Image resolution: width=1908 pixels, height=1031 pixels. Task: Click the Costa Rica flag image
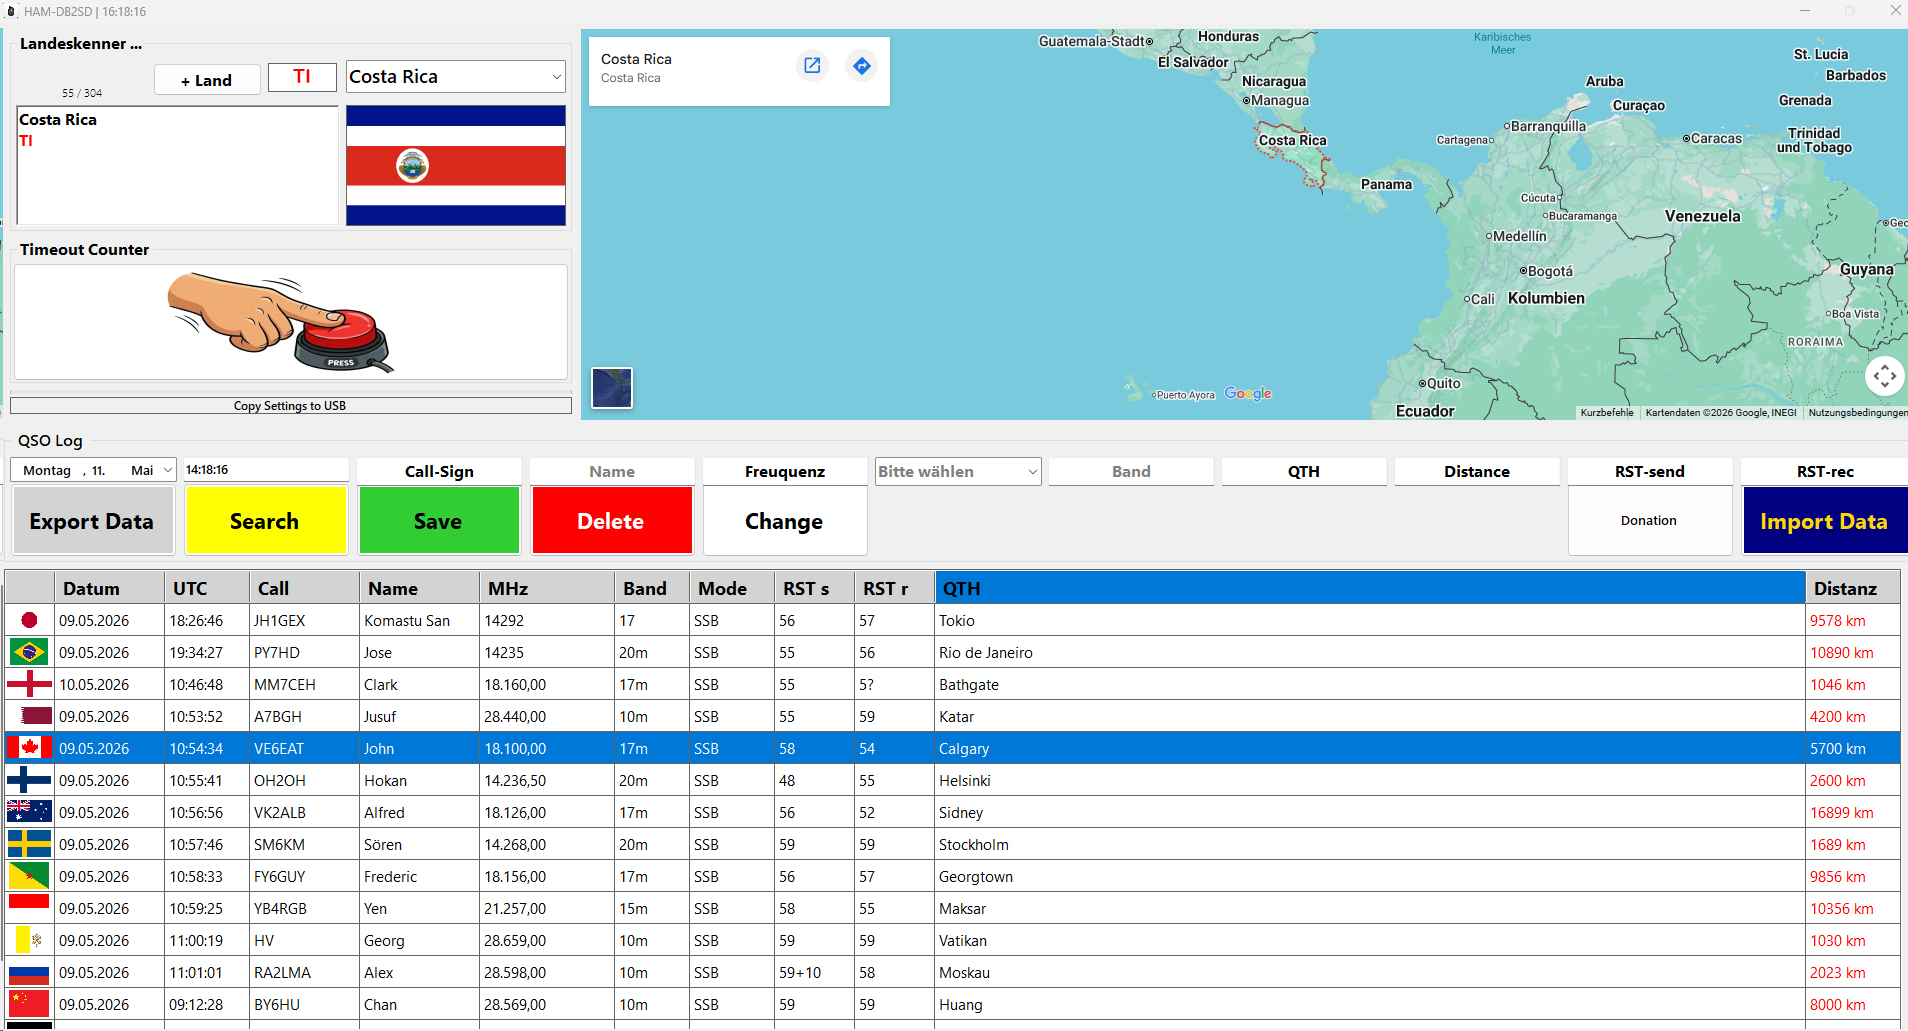(x=456, y=165)
